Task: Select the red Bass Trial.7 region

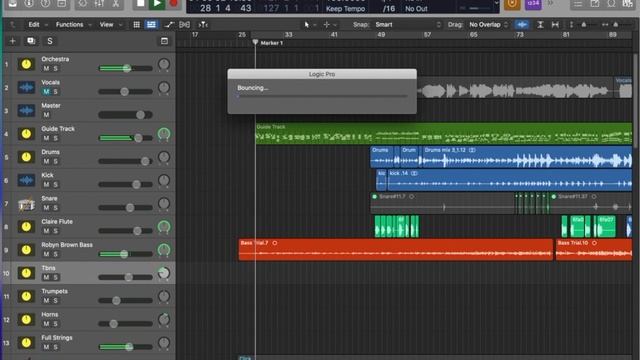Action: pos(396,250)
